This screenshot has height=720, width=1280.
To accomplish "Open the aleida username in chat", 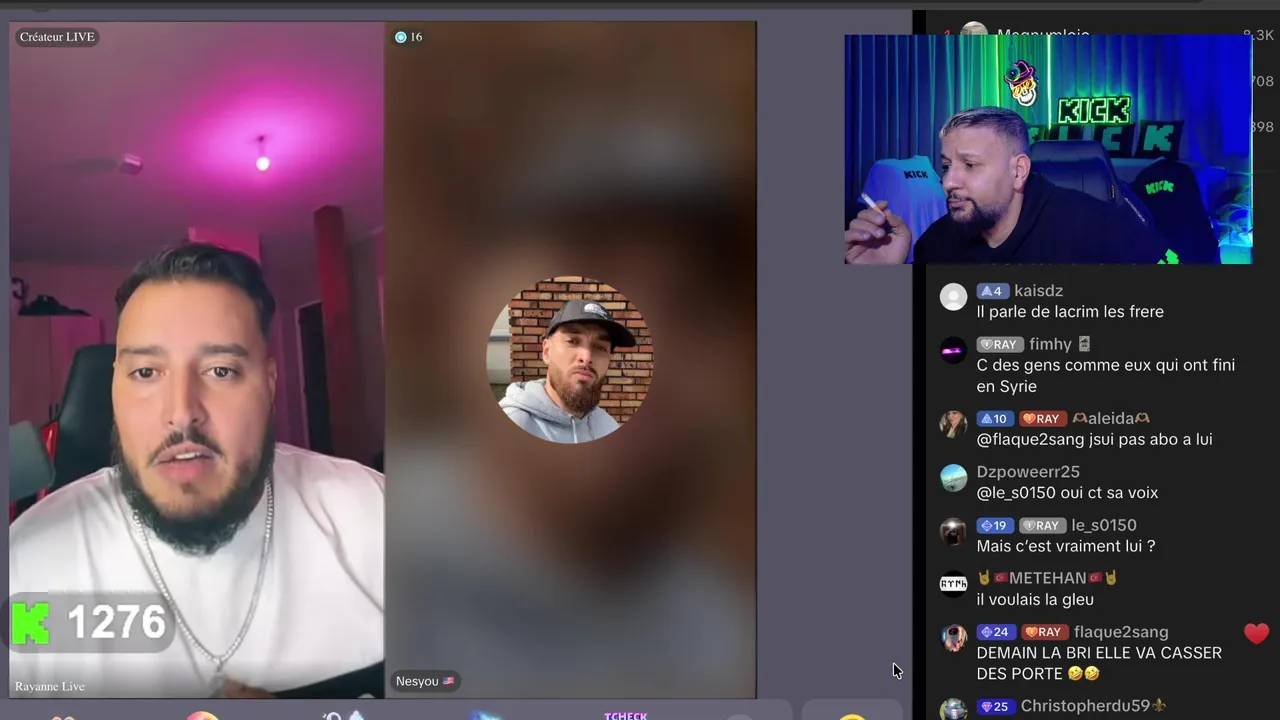I will pyautogui.click(x=1111, y=418).
